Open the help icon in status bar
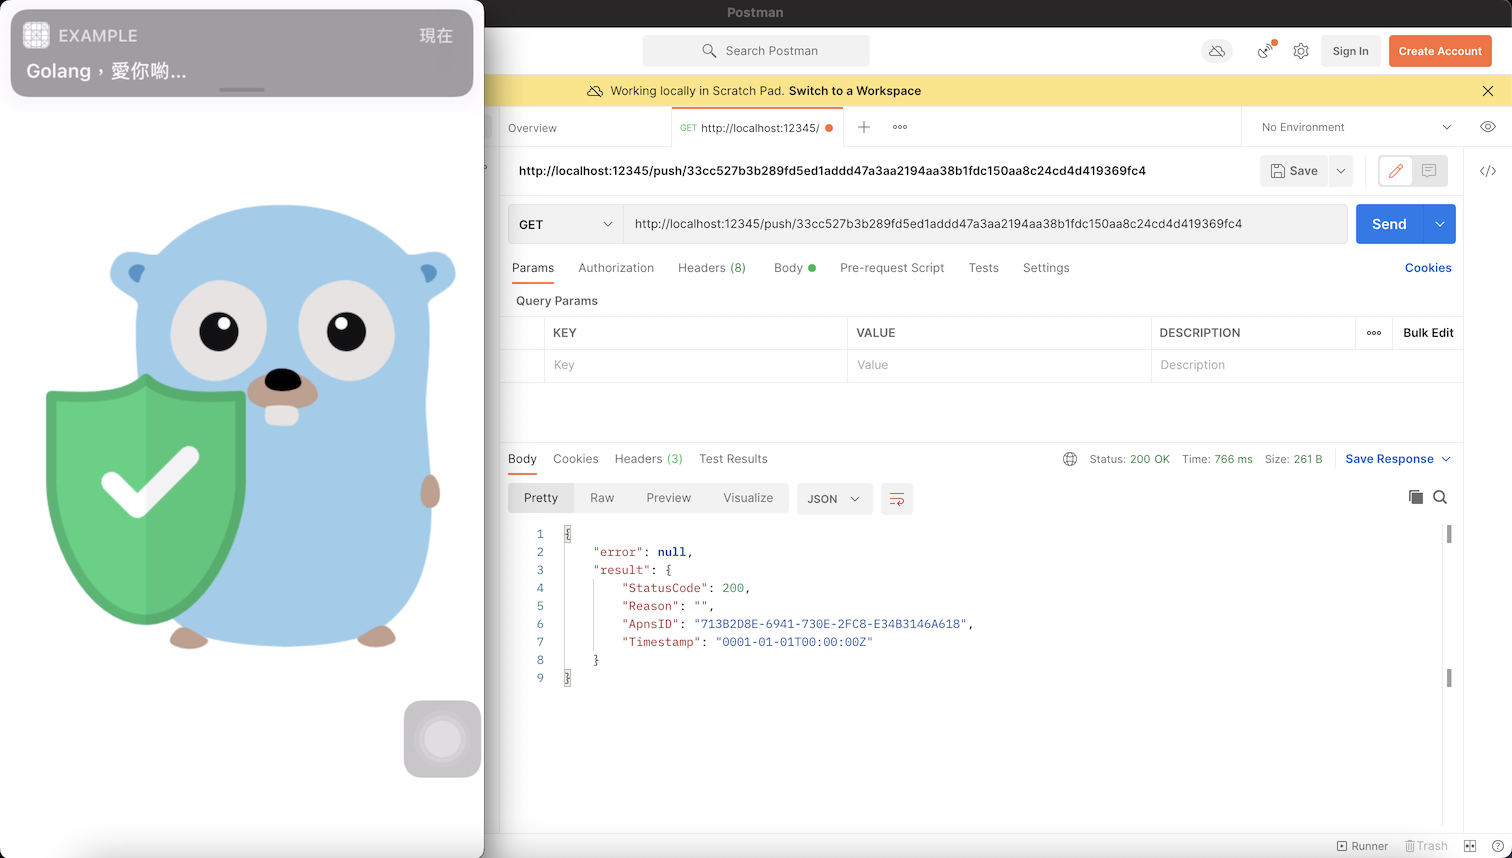The width and height of the screenshot is (1512, 858). coord(1498,846)
